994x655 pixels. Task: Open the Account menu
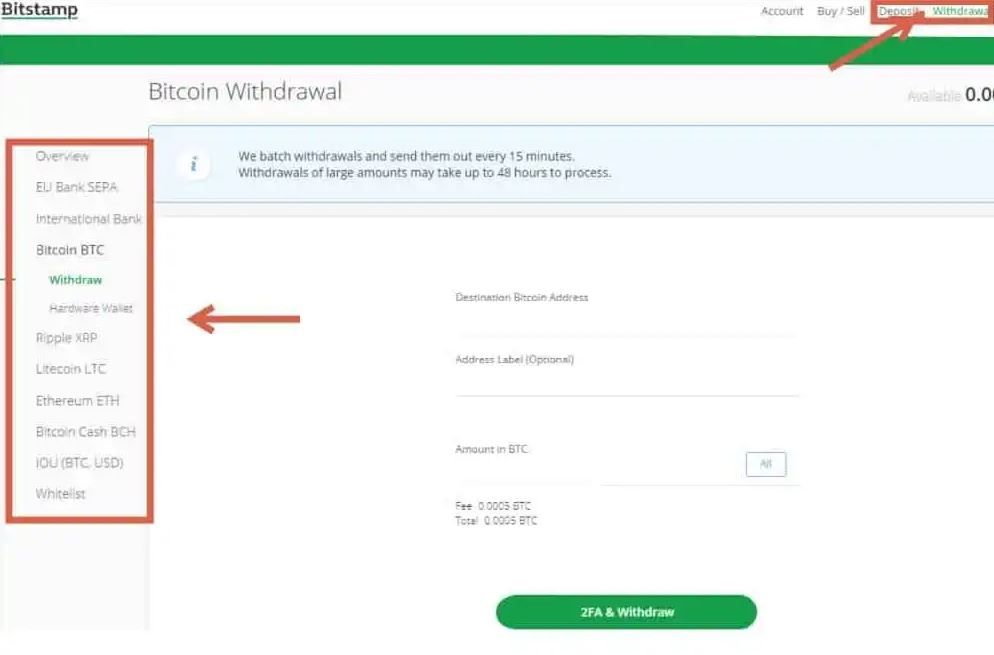pos(782,11)
